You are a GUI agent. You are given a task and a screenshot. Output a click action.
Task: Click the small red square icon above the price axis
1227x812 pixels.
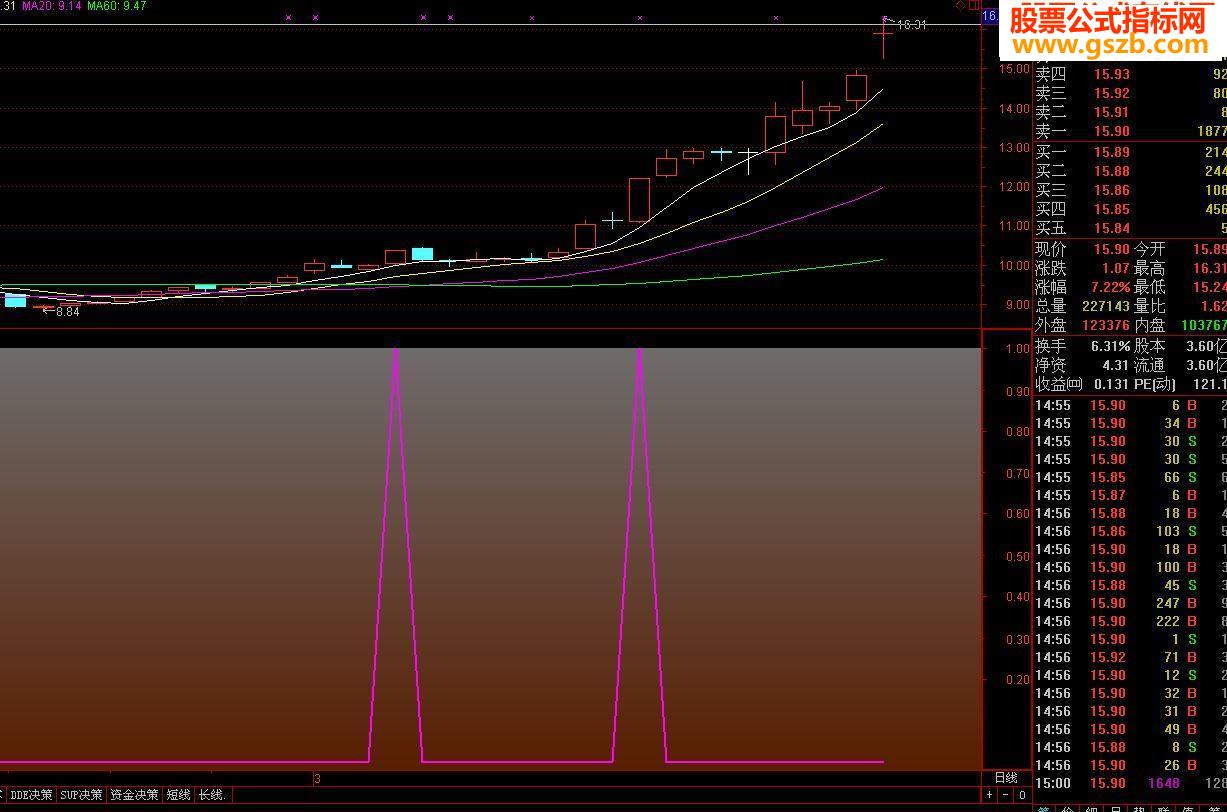pyautogui.click(x=973, y=5)
